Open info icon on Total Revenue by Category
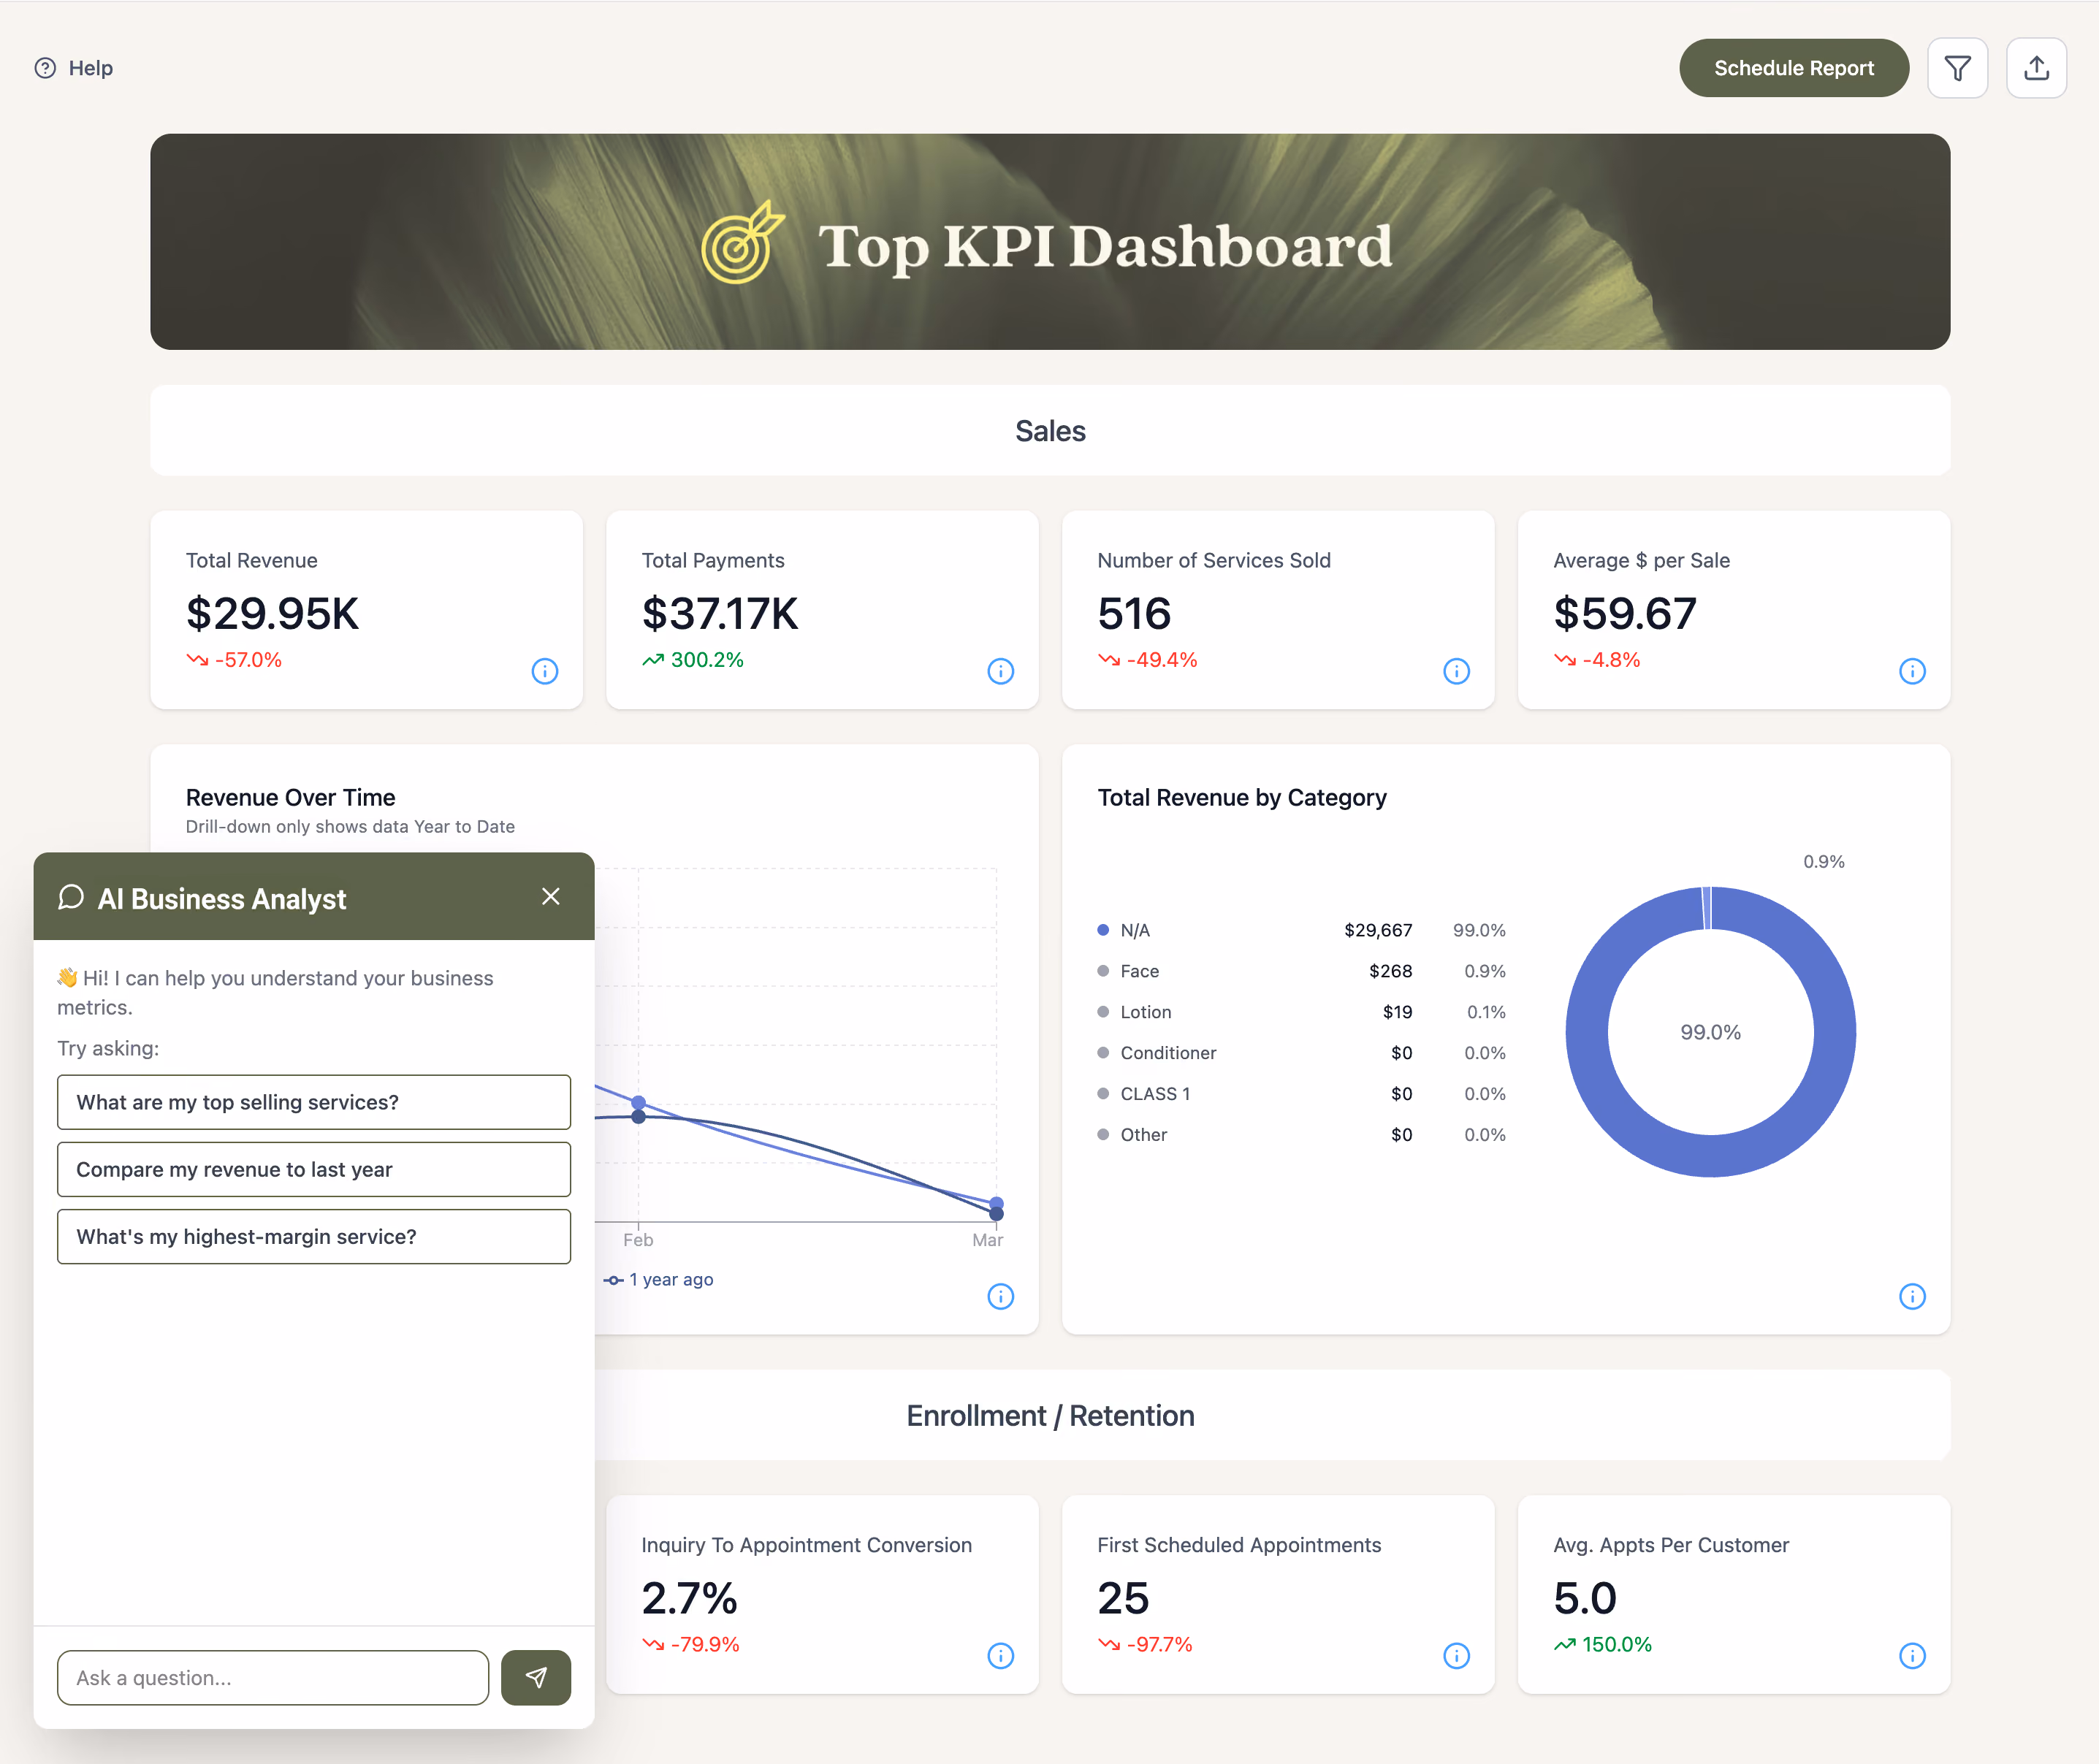Screen dimensions: 2099x1764 1912,1297
